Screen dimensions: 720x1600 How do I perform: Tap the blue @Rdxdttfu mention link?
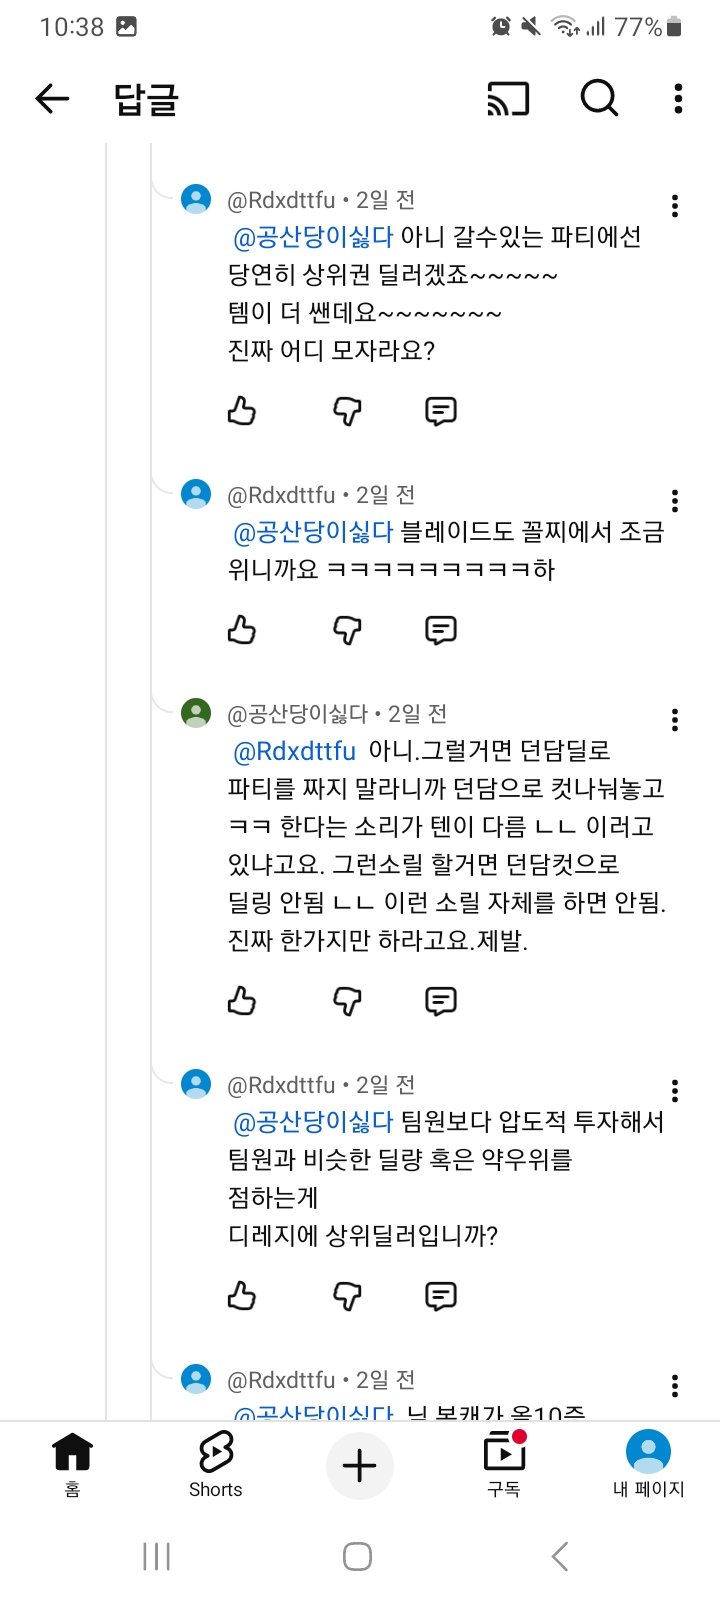pos(294,751)
